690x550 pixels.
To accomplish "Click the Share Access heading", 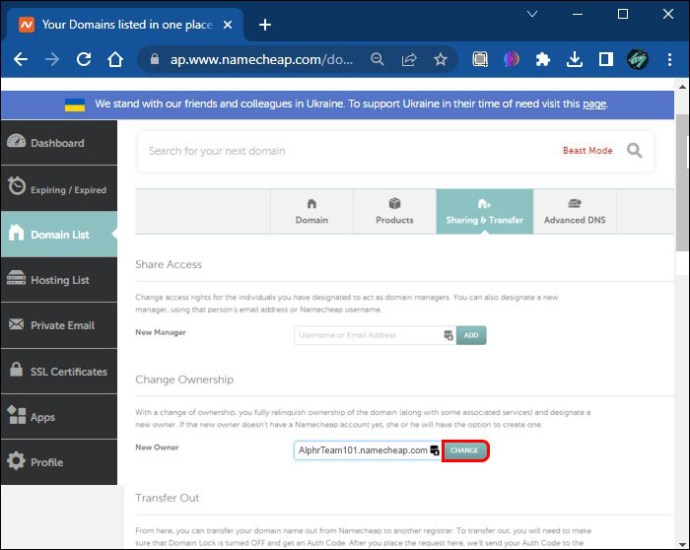I will [169, 264].
